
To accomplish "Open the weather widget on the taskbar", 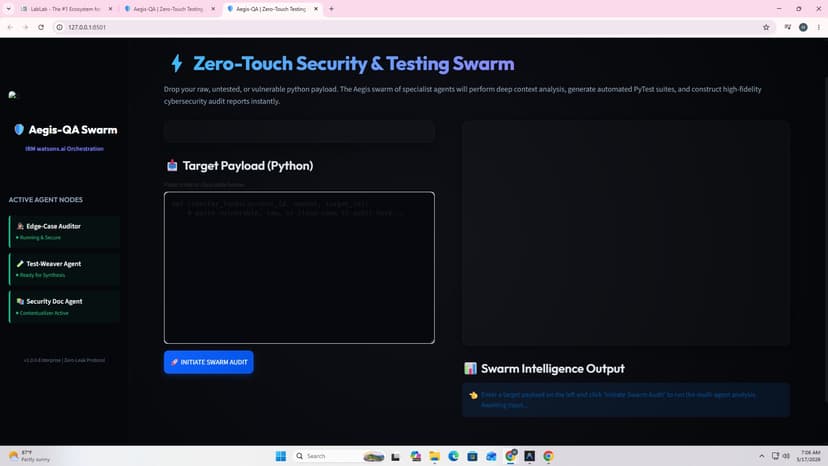I will pyautogui.click(x=30, y=456).
